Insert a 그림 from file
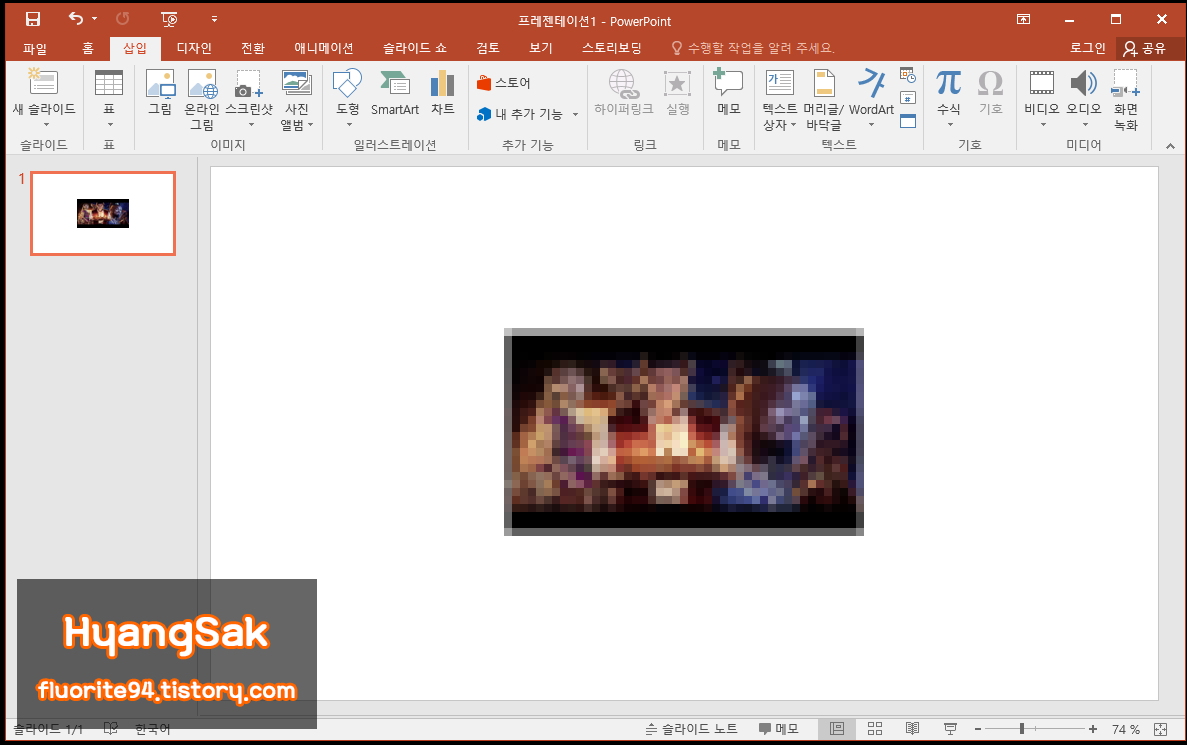This screenshot has width=1187, height=745. click(160, 92)
